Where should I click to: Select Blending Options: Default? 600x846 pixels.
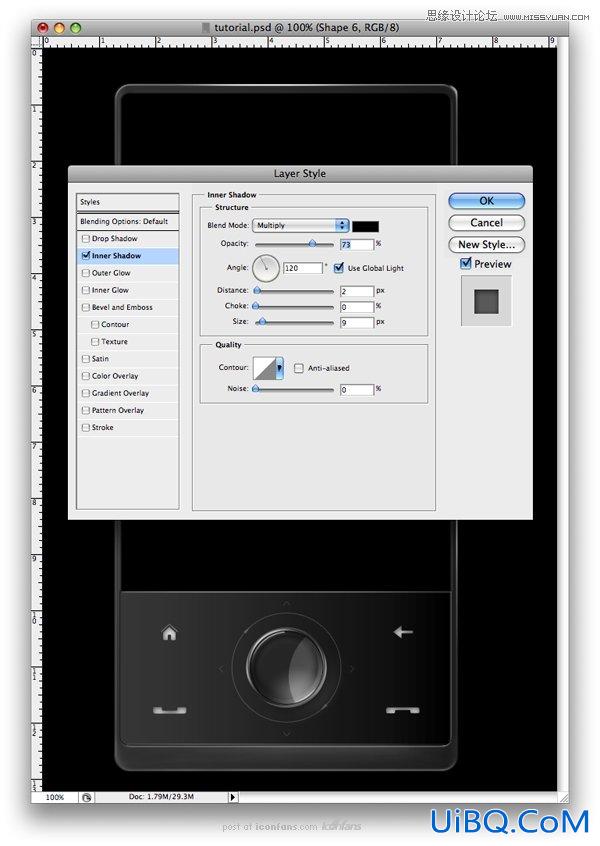coord(128,221)
